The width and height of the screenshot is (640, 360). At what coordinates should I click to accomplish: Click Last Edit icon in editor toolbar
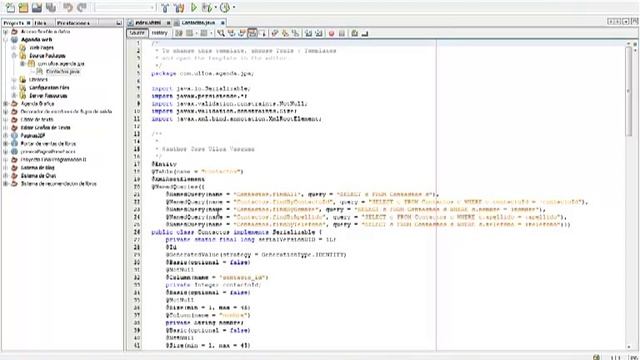tap(179, 33)
